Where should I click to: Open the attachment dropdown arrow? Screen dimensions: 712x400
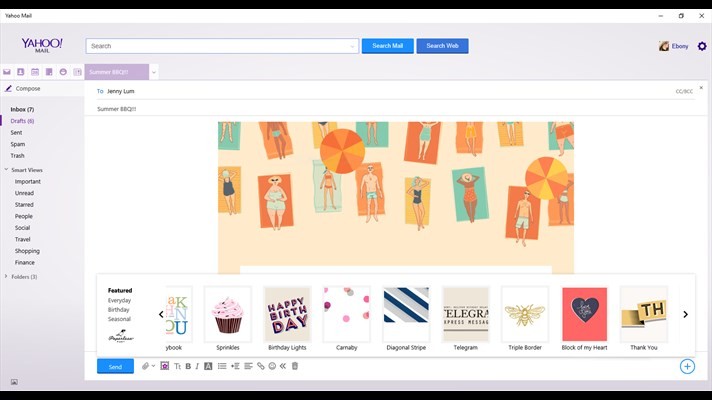153,367
